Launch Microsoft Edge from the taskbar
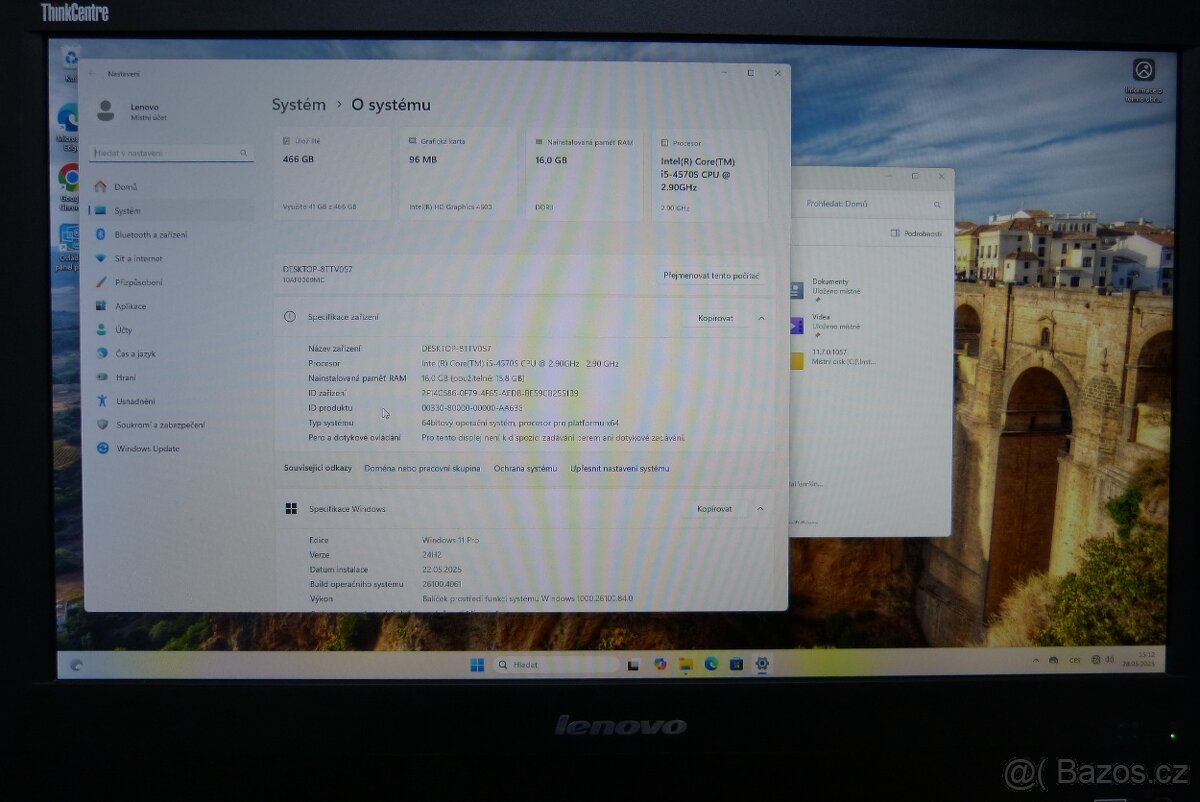The image size is (1200, 802). click(711, 663)
